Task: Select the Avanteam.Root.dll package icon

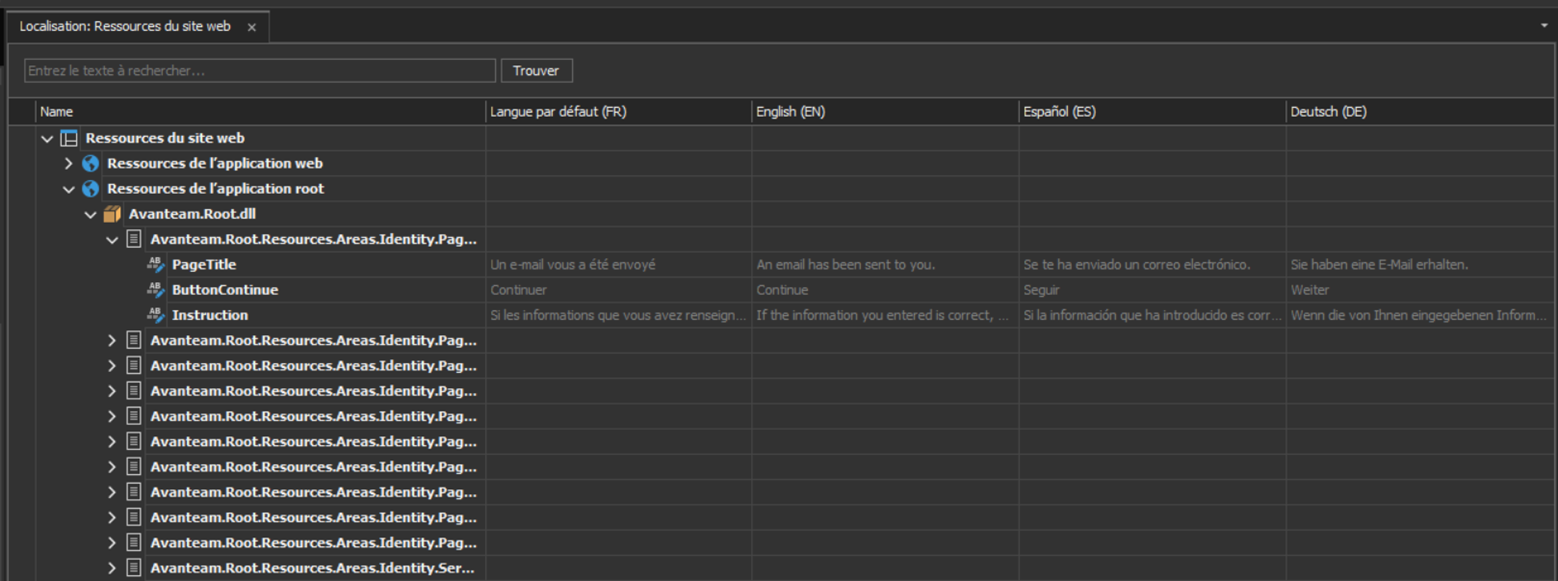Action: coord(112,214)
